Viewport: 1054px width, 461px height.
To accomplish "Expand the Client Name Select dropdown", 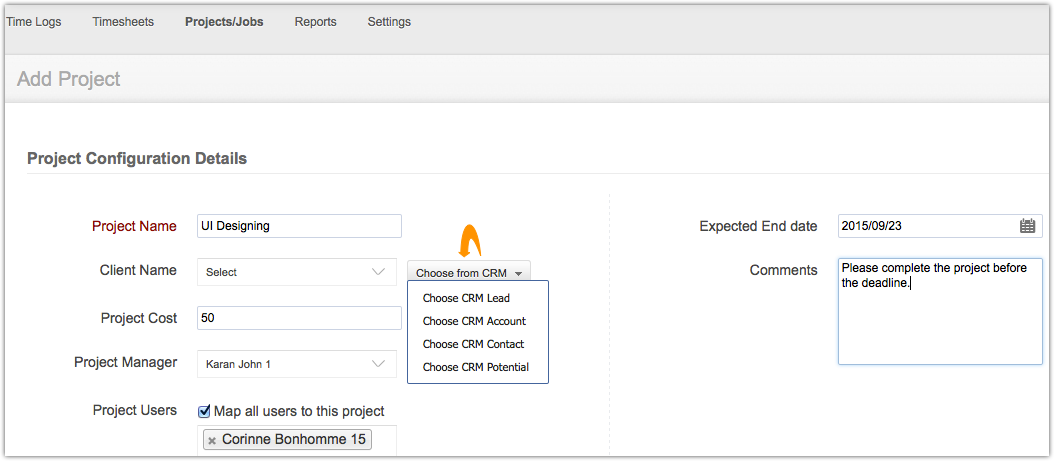I will click(296, 272).
